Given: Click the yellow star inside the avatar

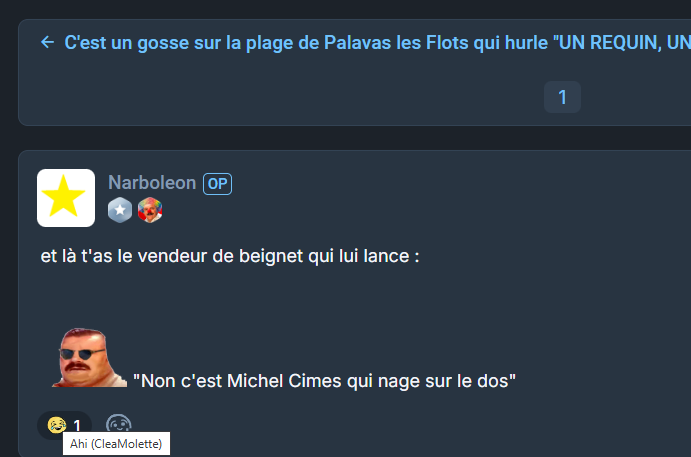Looking at the screenshot, I should coord(63,197).
